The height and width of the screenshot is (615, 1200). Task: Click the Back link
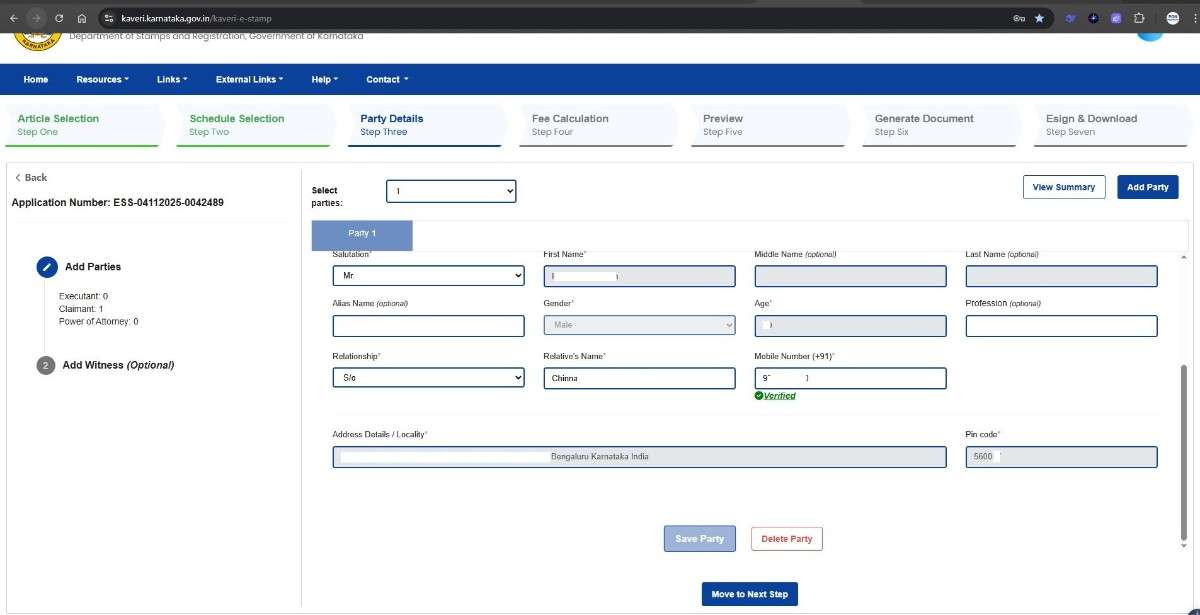(31, 178)
